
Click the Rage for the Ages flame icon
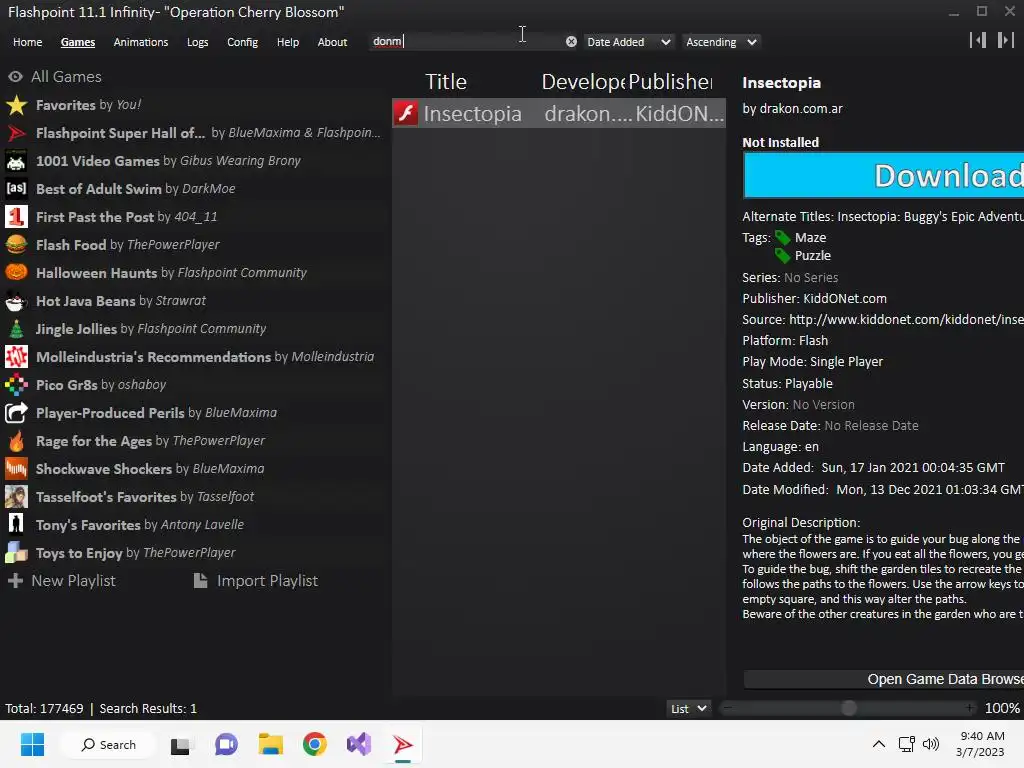16,441
